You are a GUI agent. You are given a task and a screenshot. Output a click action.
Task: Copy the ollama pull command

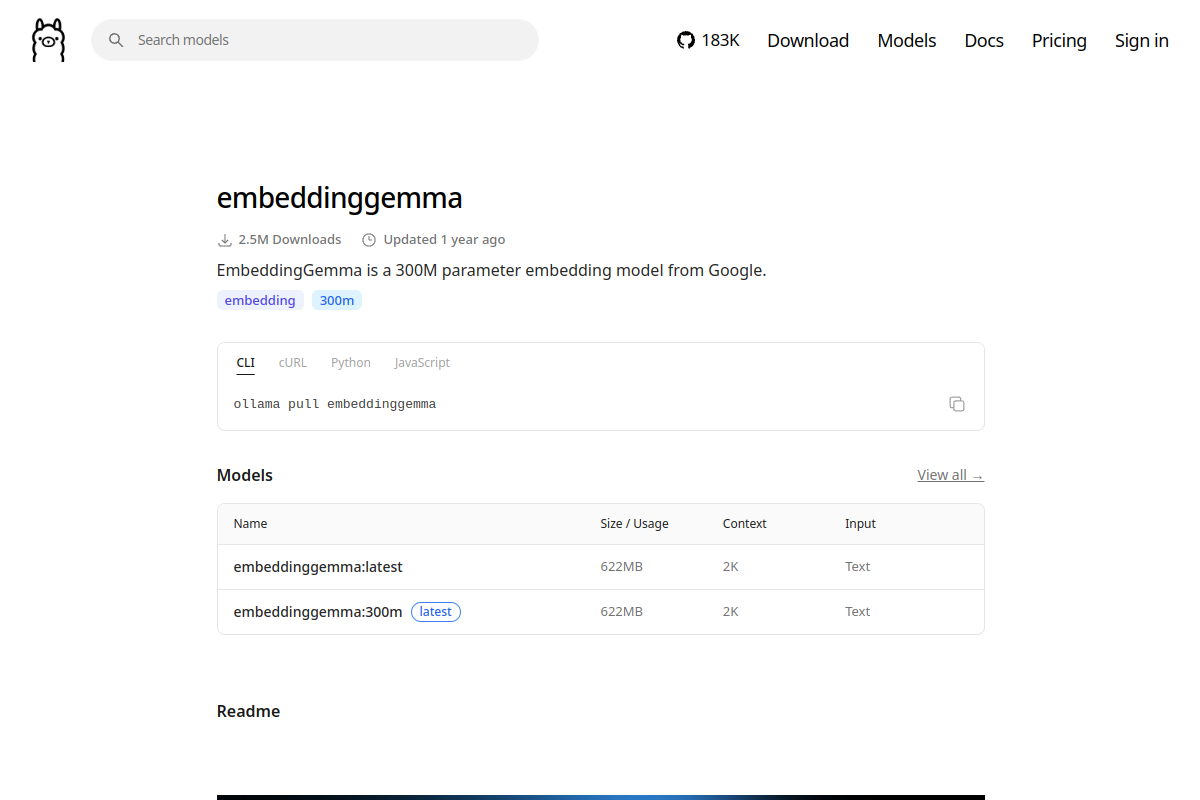[957, 404]
